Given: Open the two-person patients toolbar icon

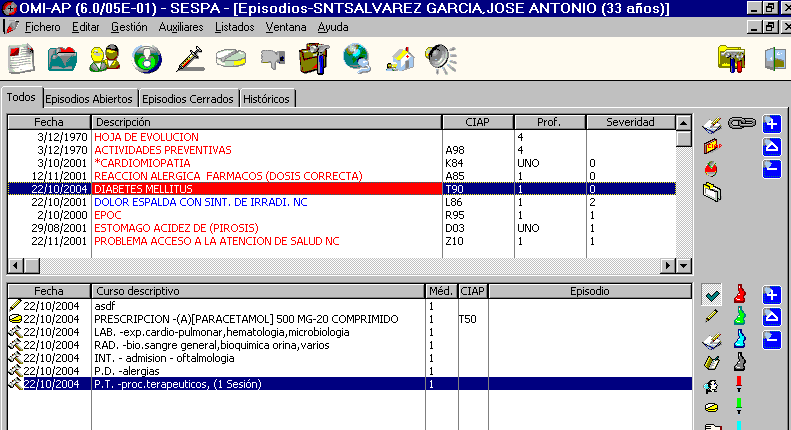Looking at the screenshot, I should coord(104,59).
